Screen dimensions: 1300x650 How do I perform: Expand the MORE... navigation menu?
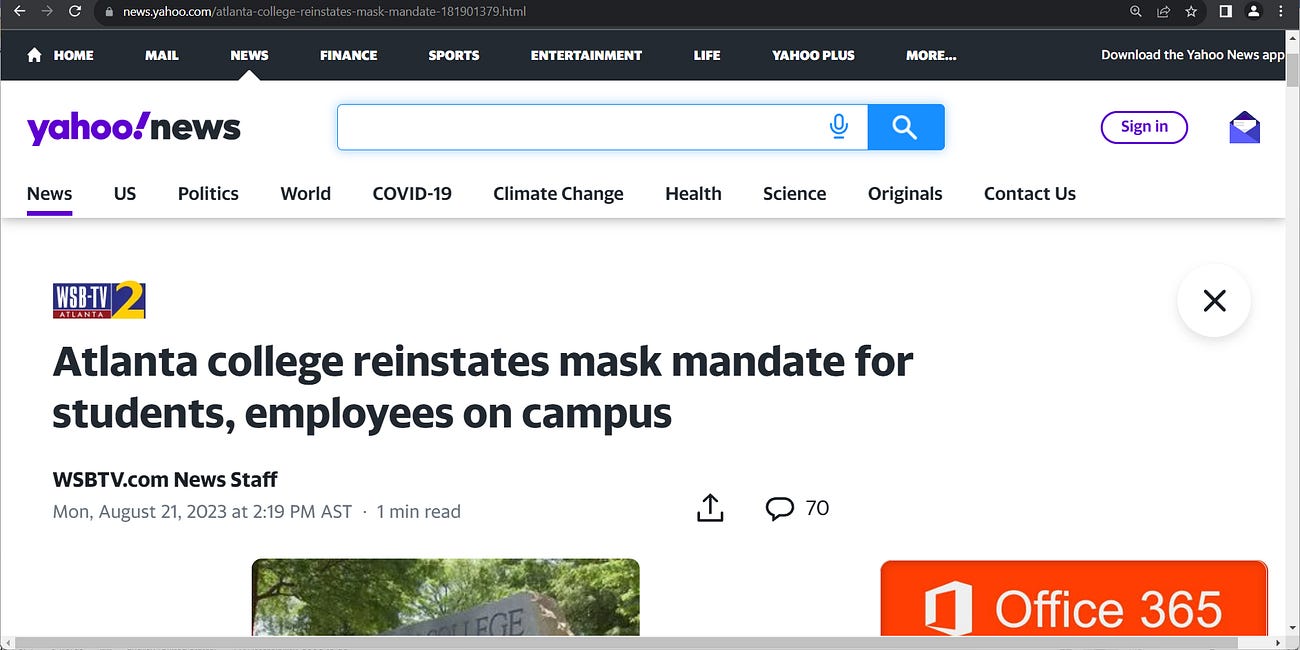point(930,55)
